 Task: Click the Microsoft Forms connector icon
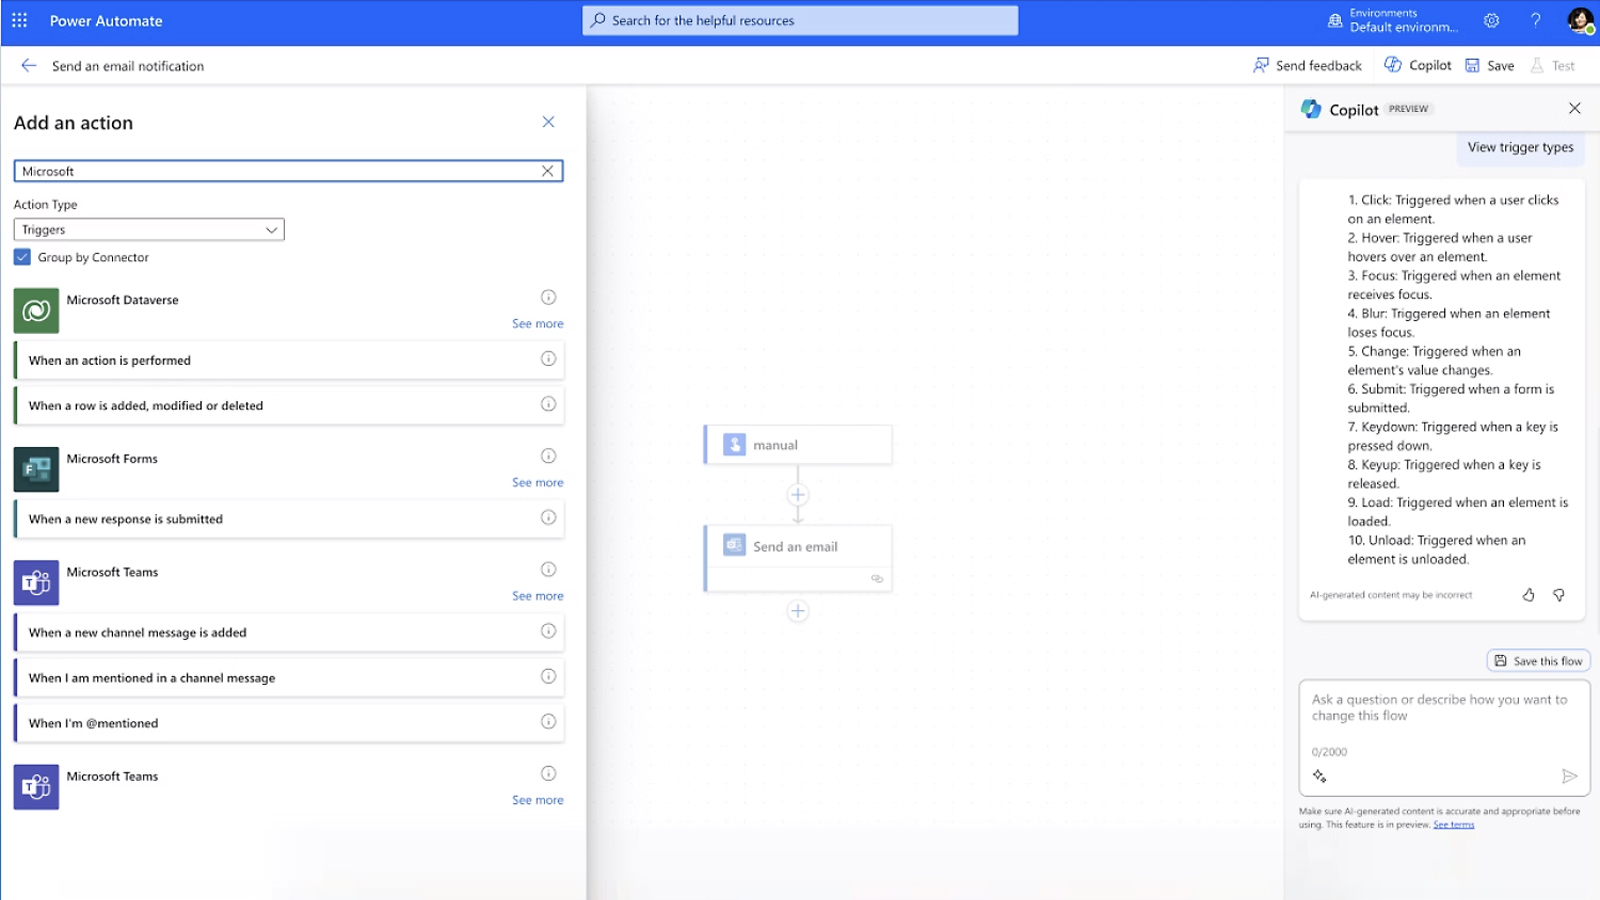[36, 469]
